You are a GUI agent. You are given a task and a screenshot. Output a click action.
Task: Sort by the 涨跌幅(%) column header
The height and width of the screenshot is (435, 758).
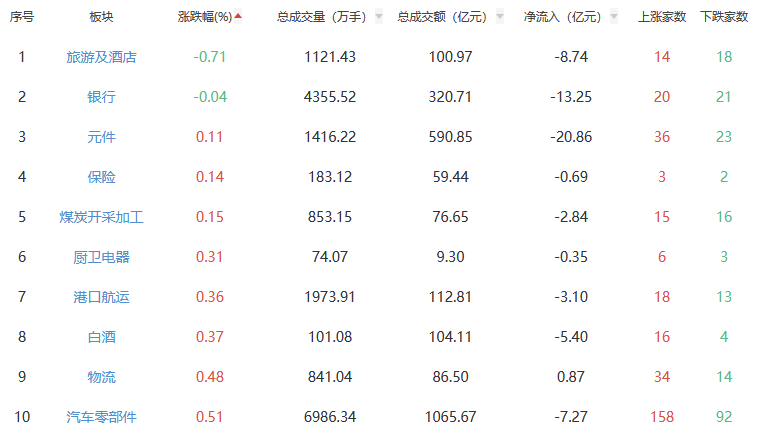pos(204,17)
